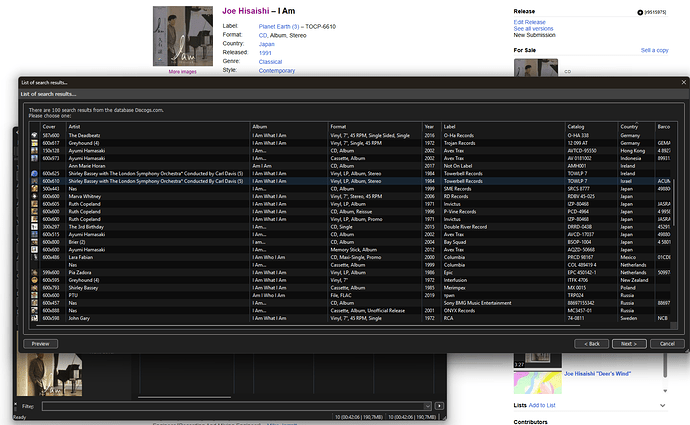Open the Filter dropdown arrow
This screenshot has height=425, width=690.
pos(427,406)
